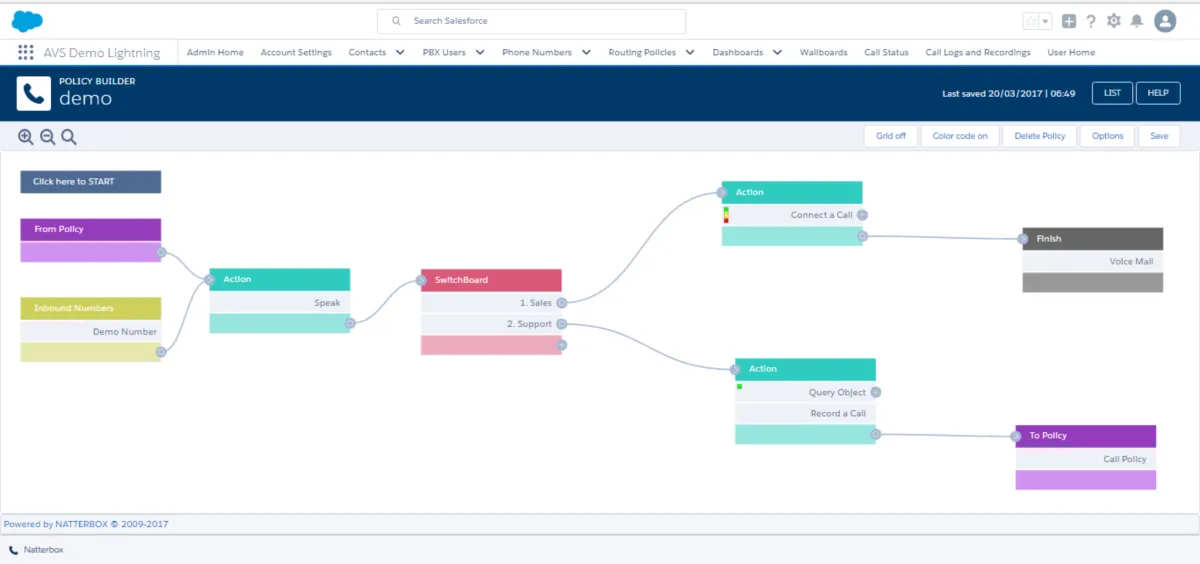
Task: Click the Salesforce help question mark icon
Action: point(1091,21)
